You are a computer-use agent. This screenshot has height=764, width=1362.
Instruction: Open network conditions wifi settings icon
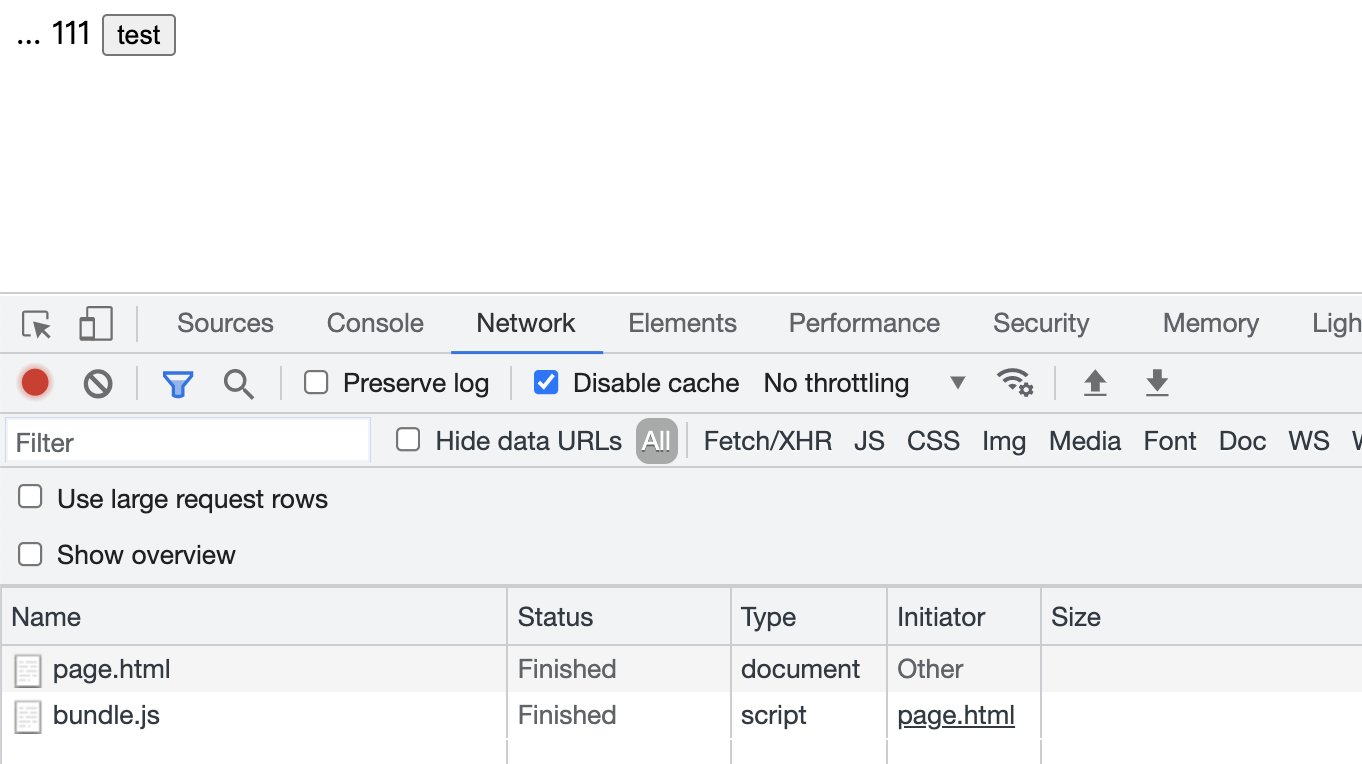(1015, 383)
